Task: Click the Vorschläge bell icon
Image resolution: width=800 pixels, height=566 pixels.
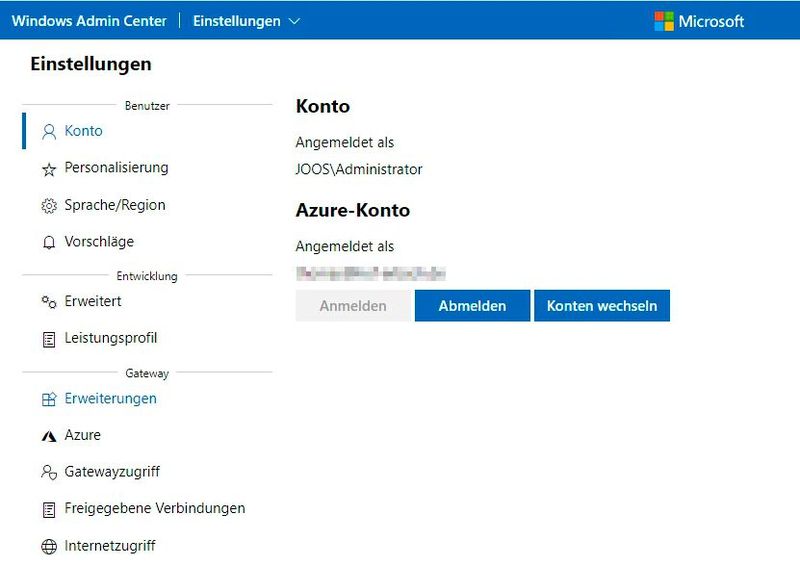Action: point(49,242)
